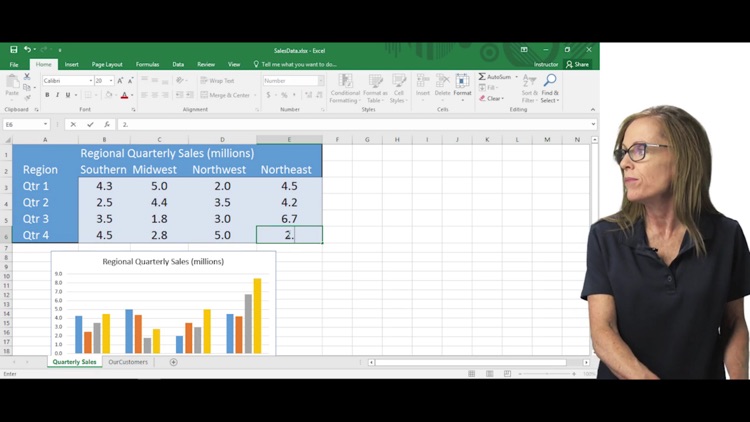Toggle Underline formatting
This screenshot has width=750, height=422.
tap(67, 95)
